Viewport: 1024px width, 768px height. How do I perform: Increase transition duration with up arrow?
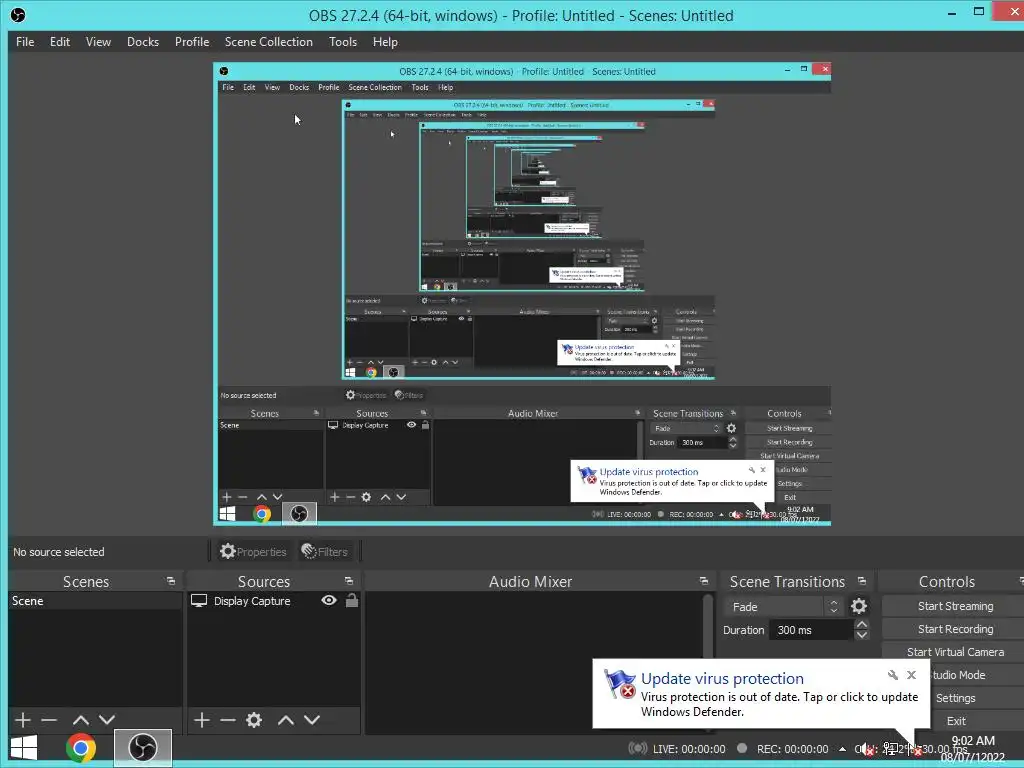(862, 625)
